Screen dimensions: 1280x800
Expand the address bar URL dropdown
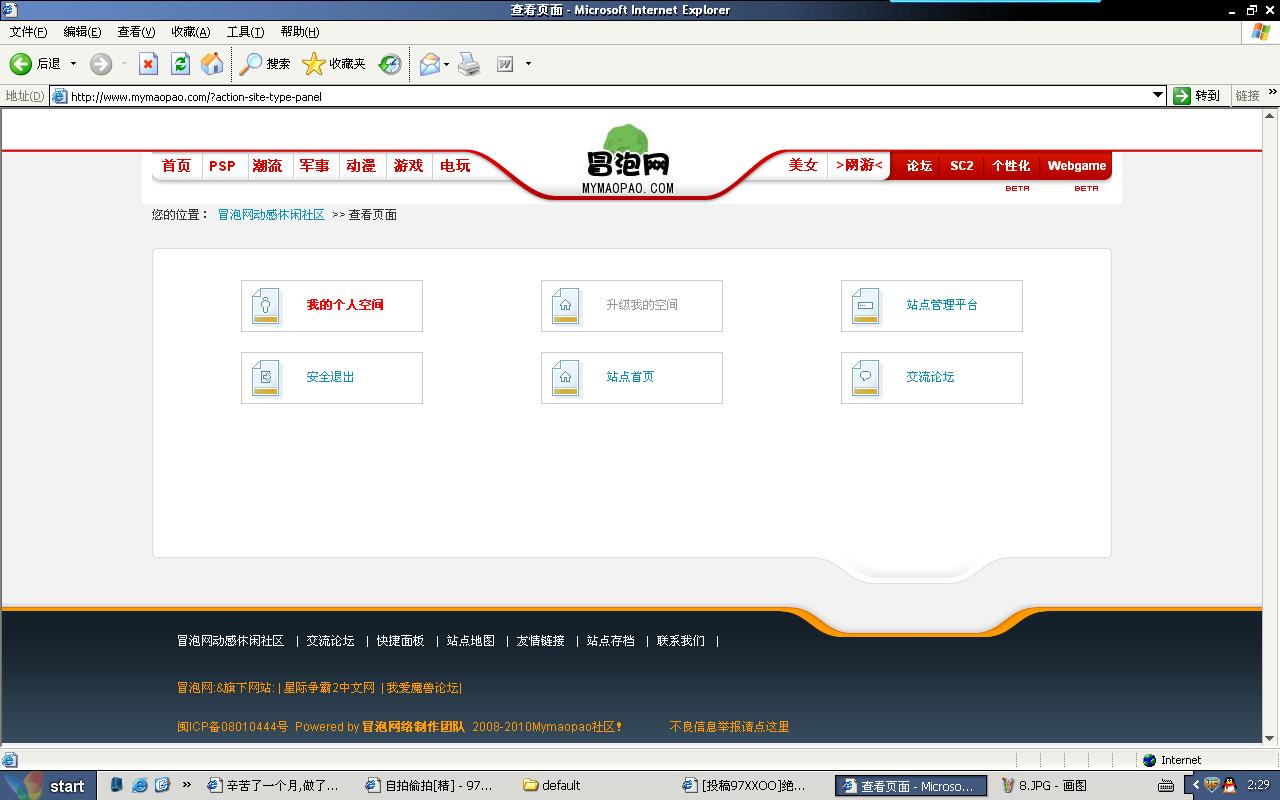1158,96
